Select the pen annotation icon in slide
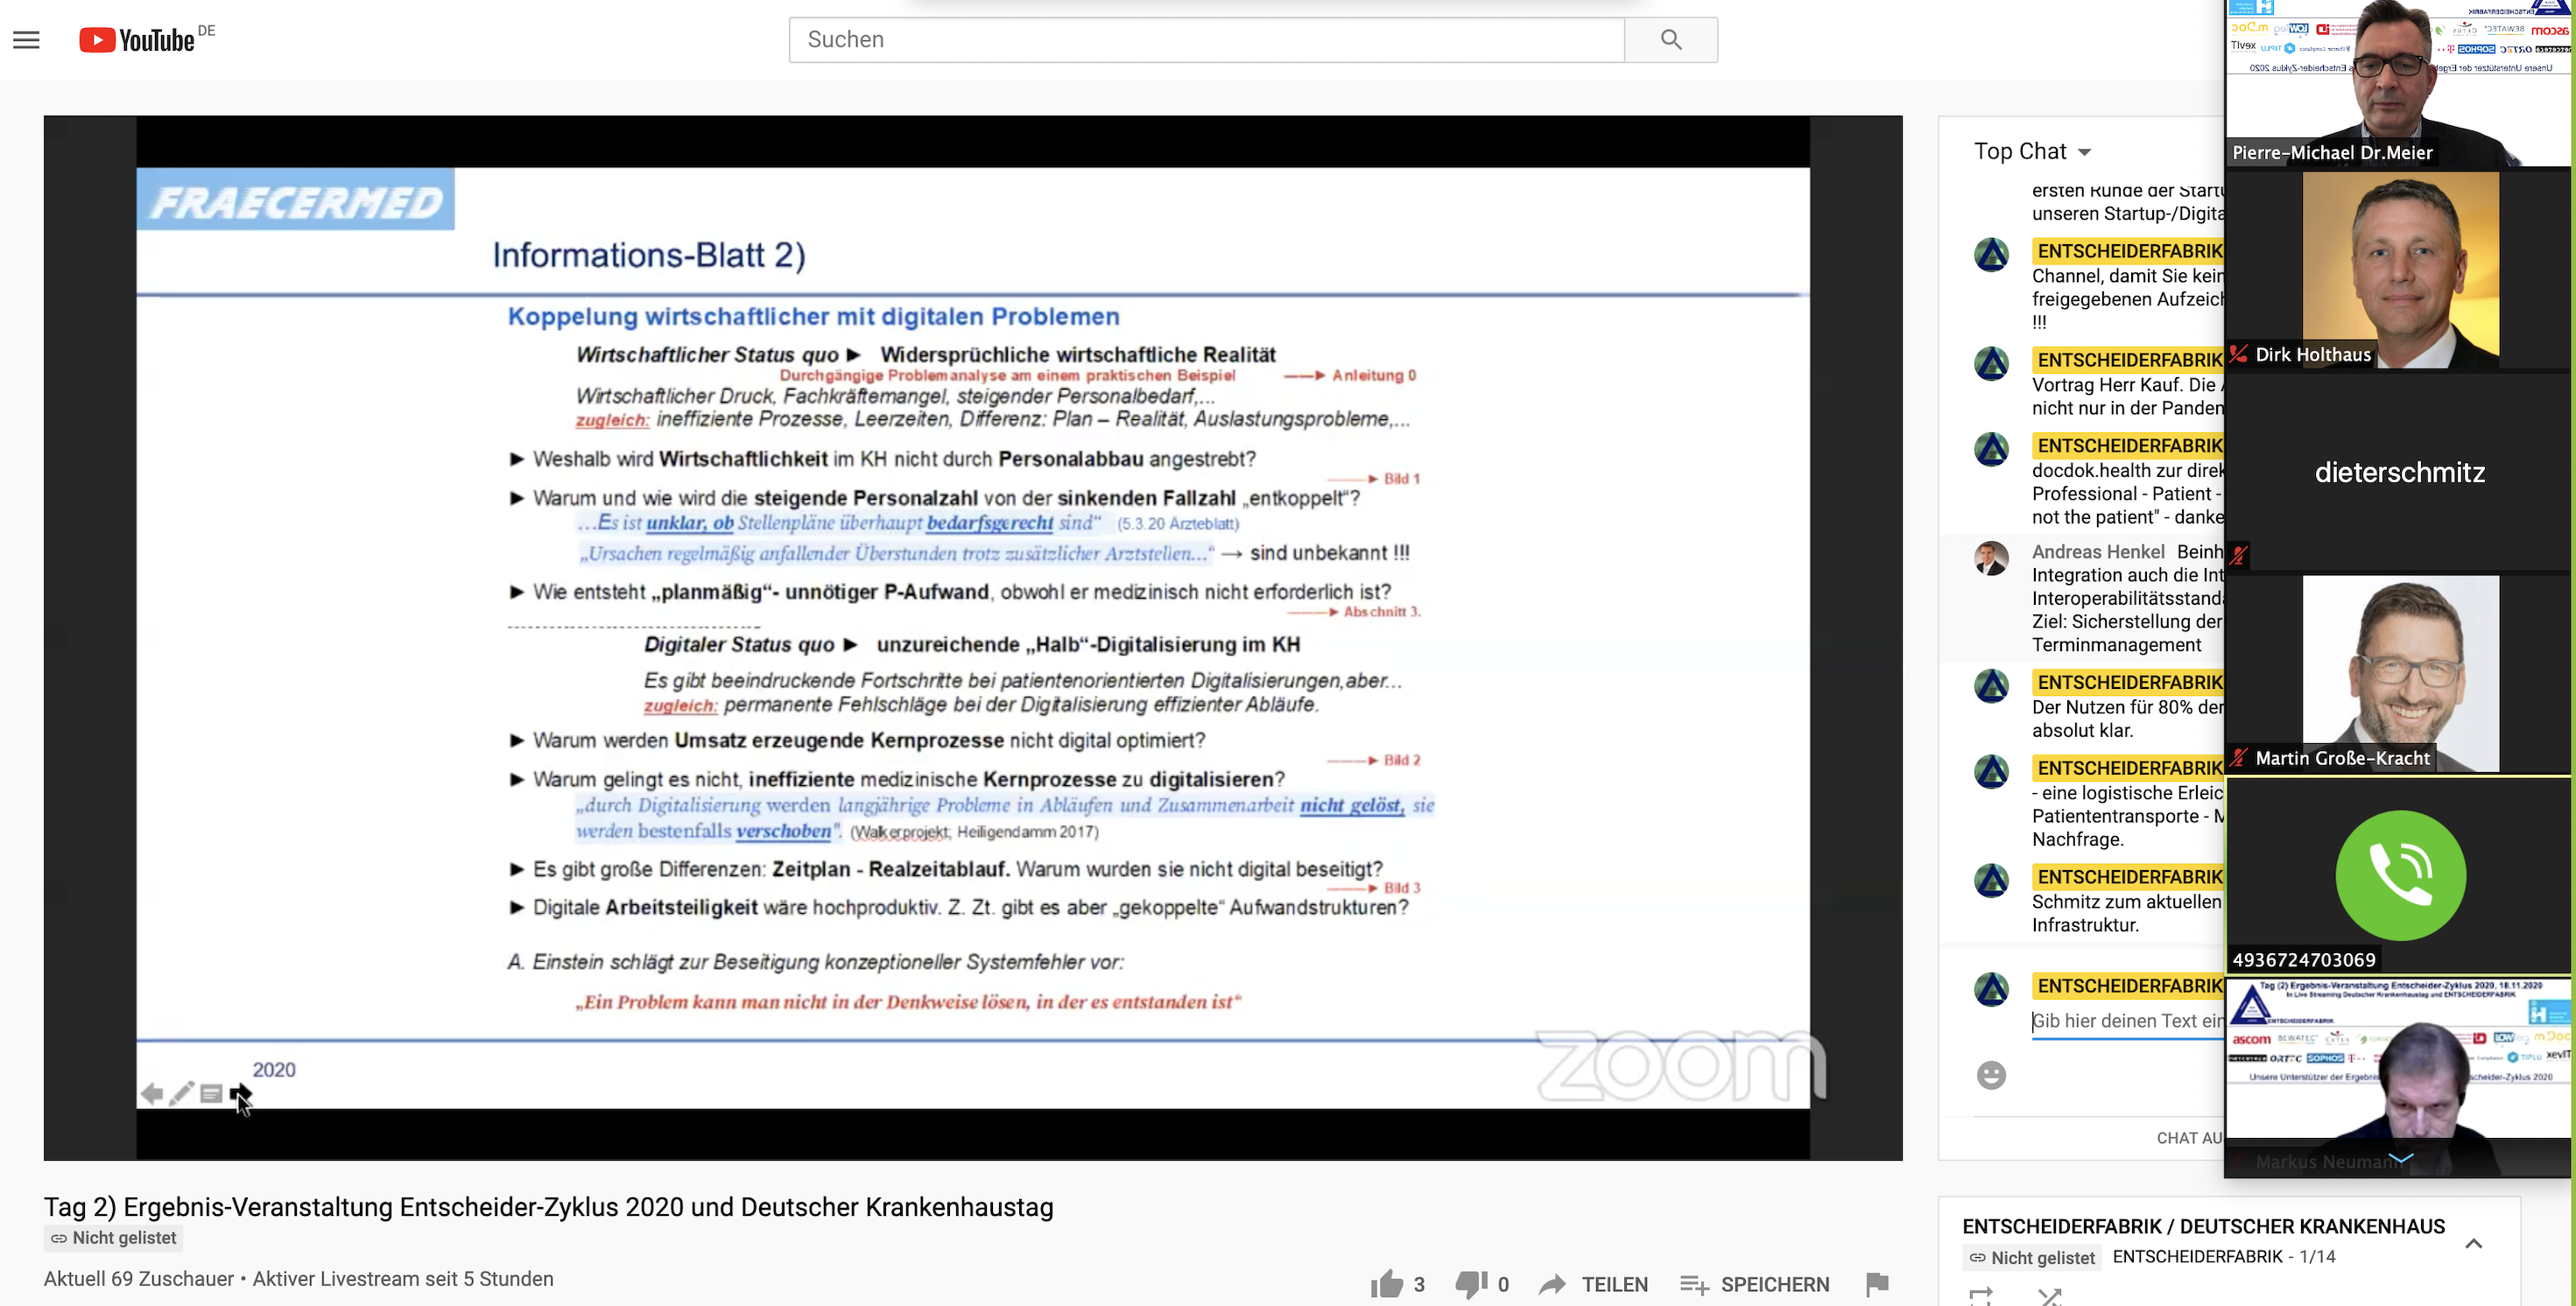The height and width of the screenshot is (1306, 2576). click(181, 1093)
